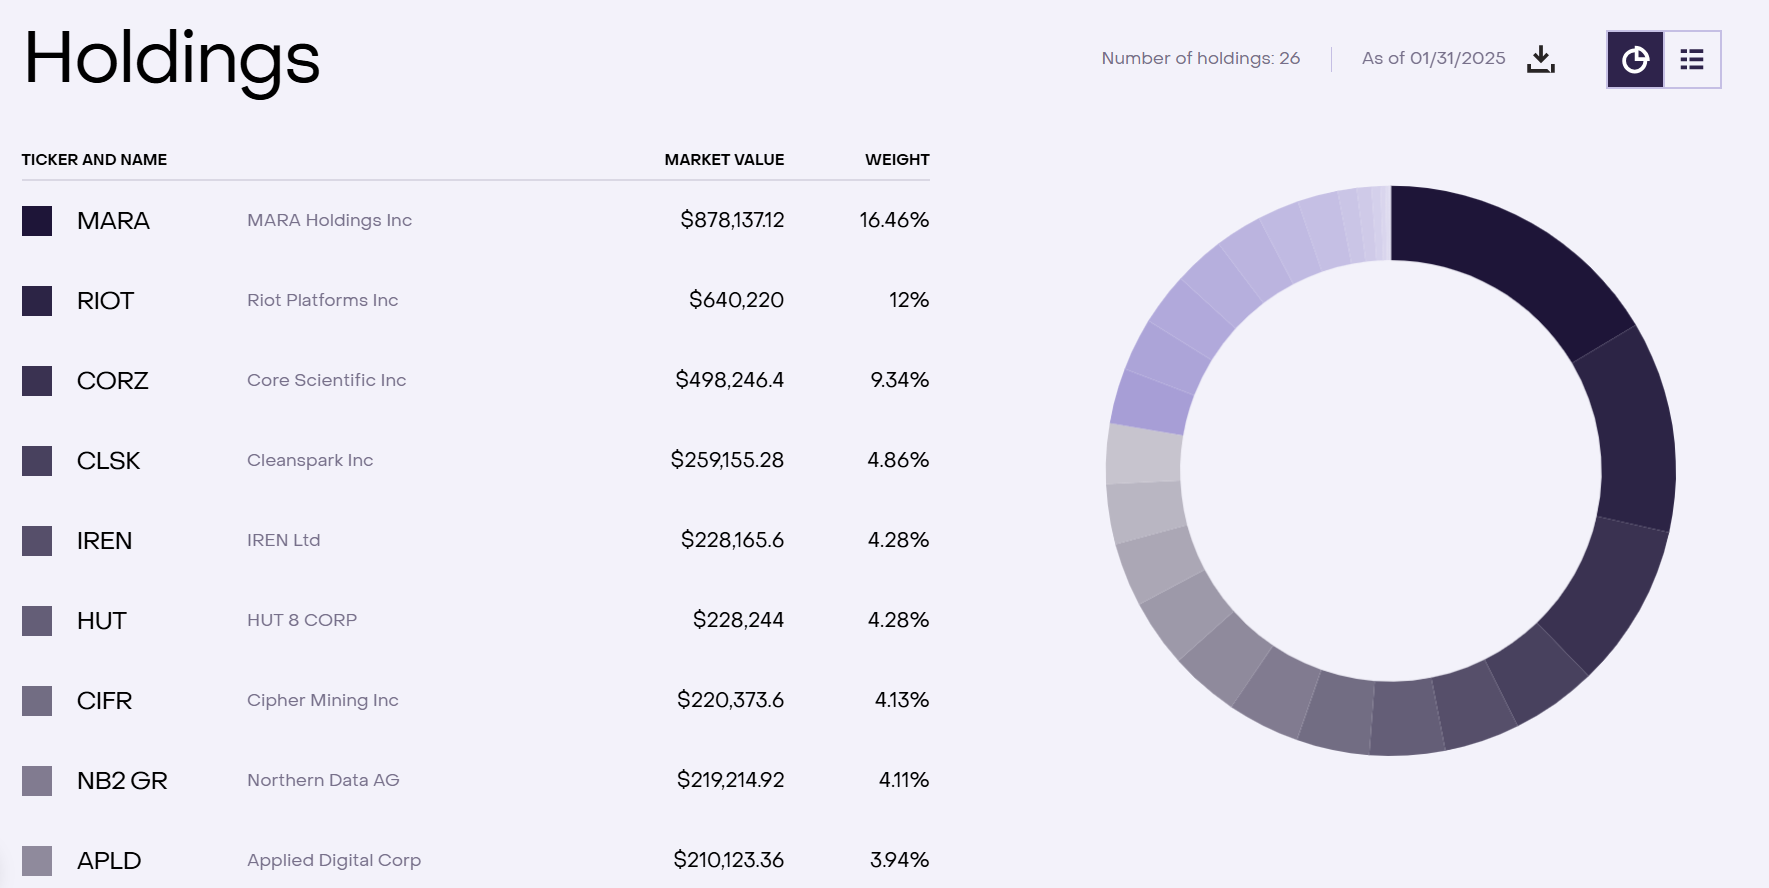Image resolution: width=1769 pixels, height=888 pixels.
Task: Click the WEIGHT column header
Action: click(x=897, y=160)
